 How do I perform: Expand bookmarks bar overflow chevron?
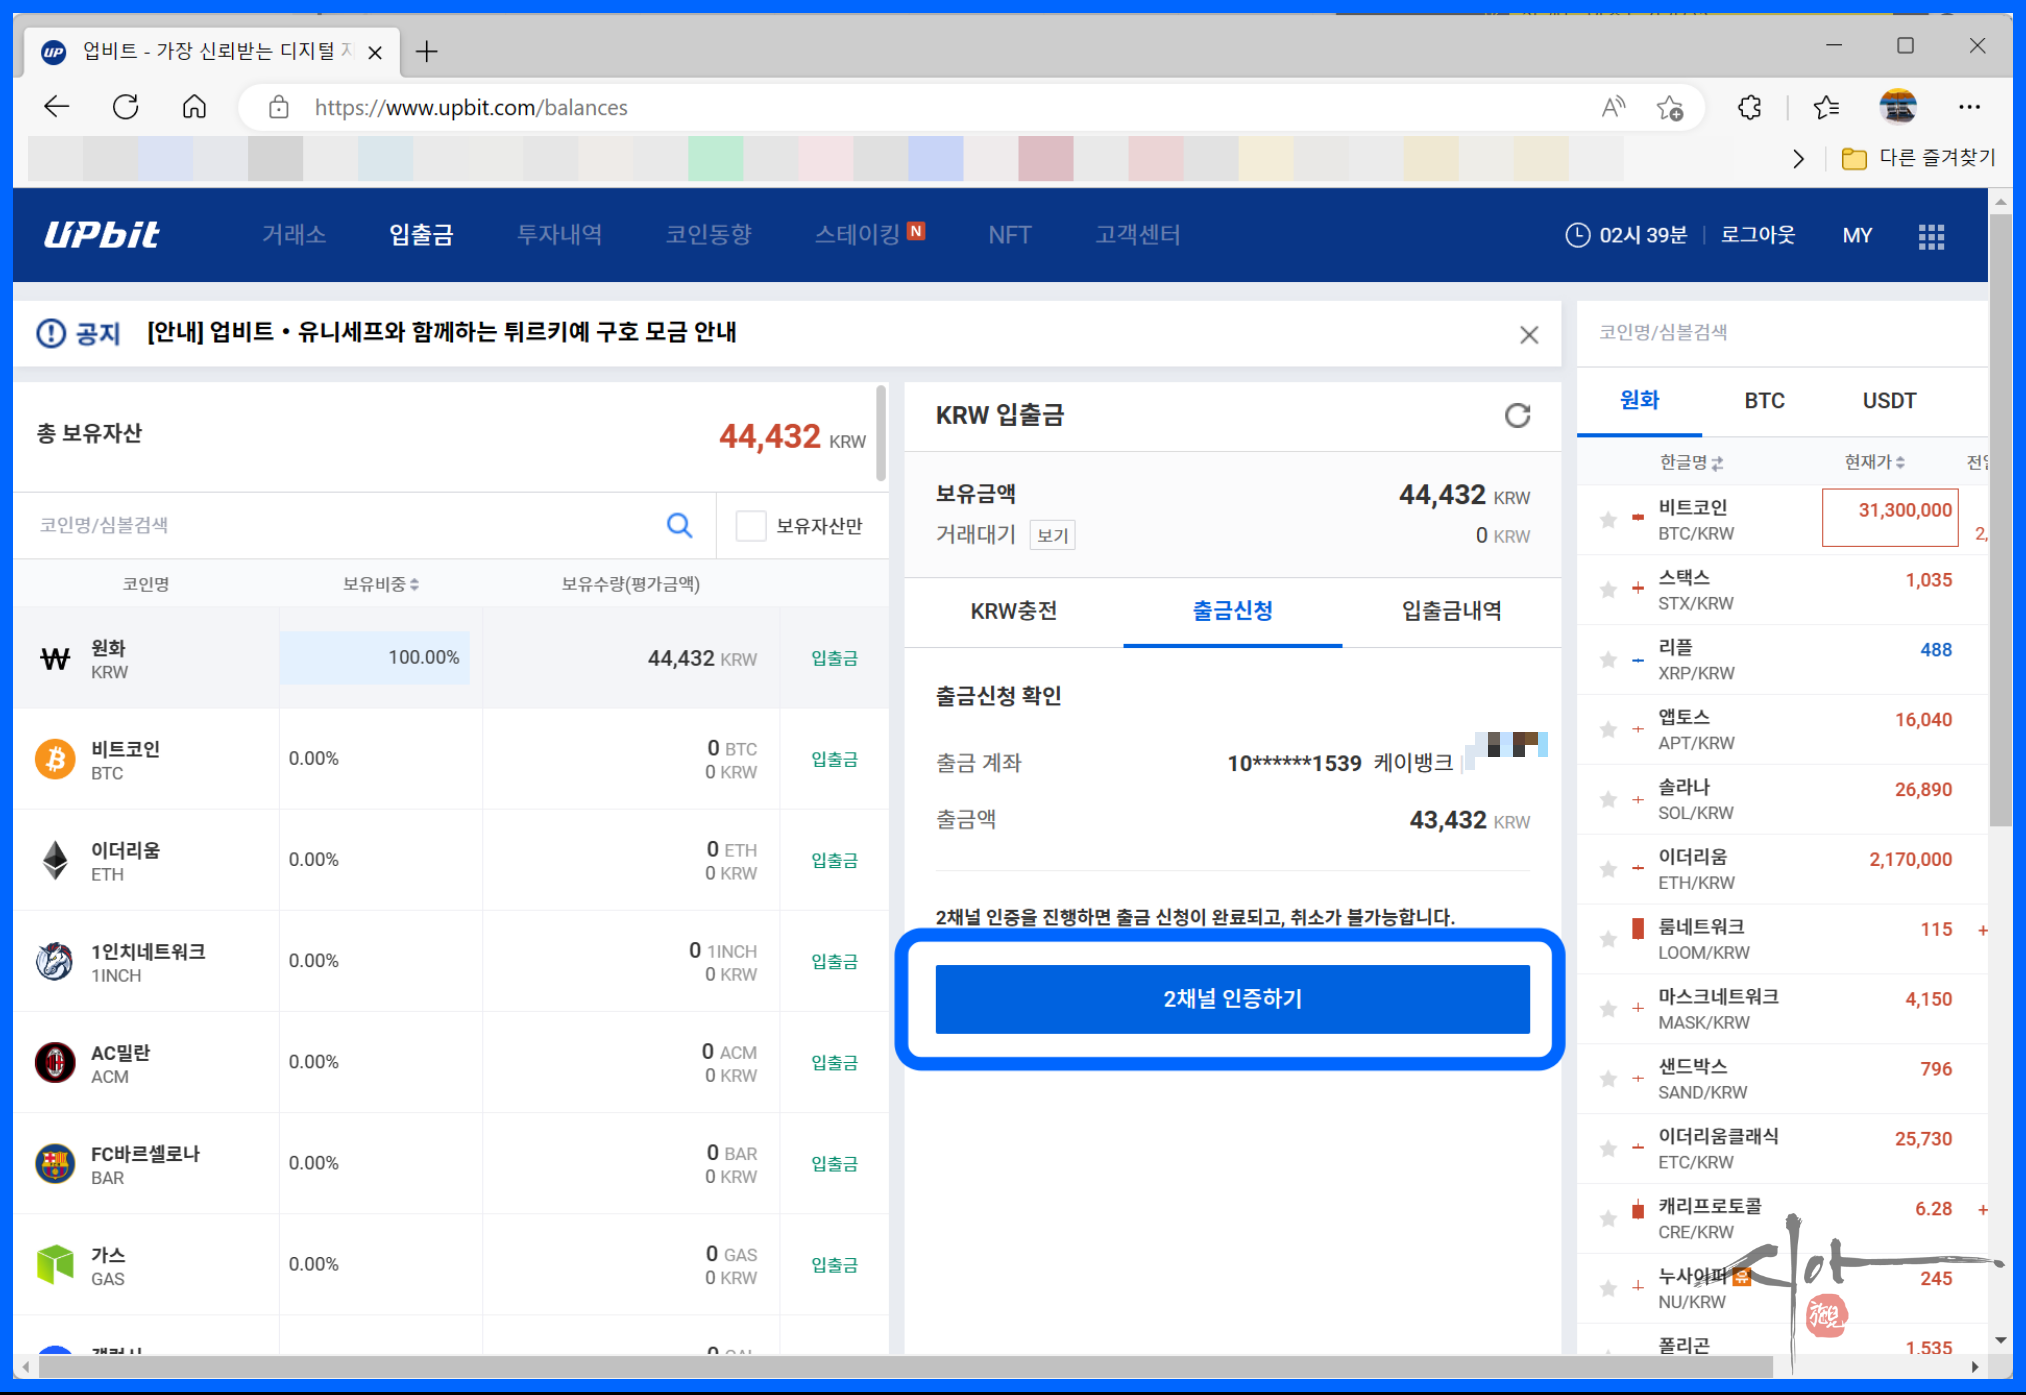(1798, 158)
